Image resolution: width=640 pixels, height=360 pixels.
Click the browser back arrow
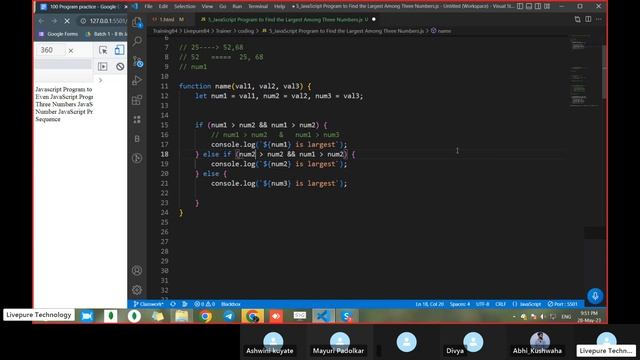pyautogui.click(x=41, y=21)
